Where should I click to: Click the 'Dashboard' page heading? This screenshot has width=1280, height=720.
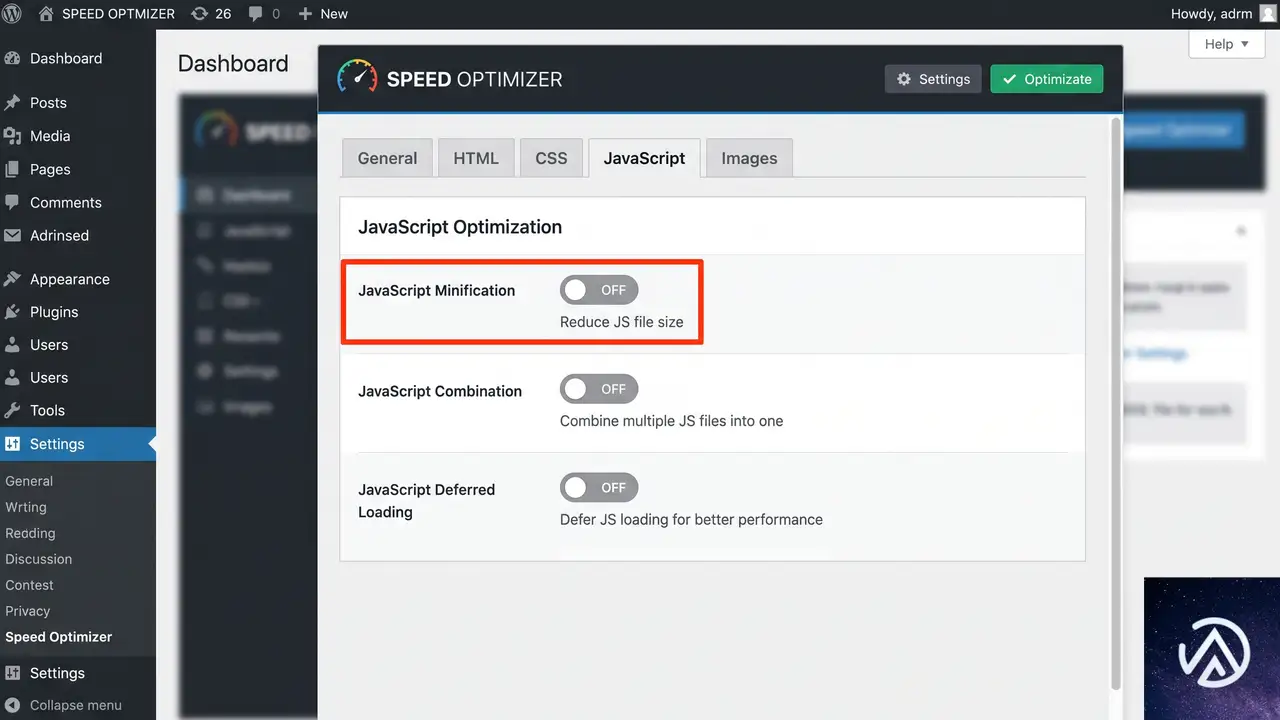(x=233, y=63)
